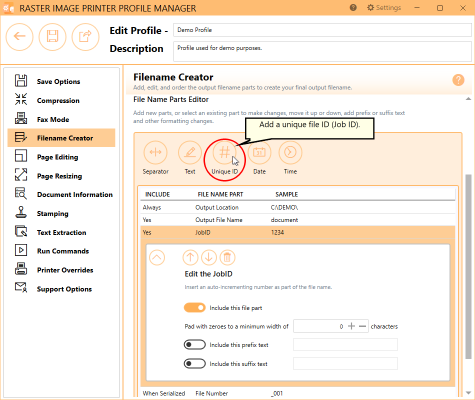Viewport: 475px width, 400px height.
Task: Open Settings in the title bar
Action: (384, 8)
